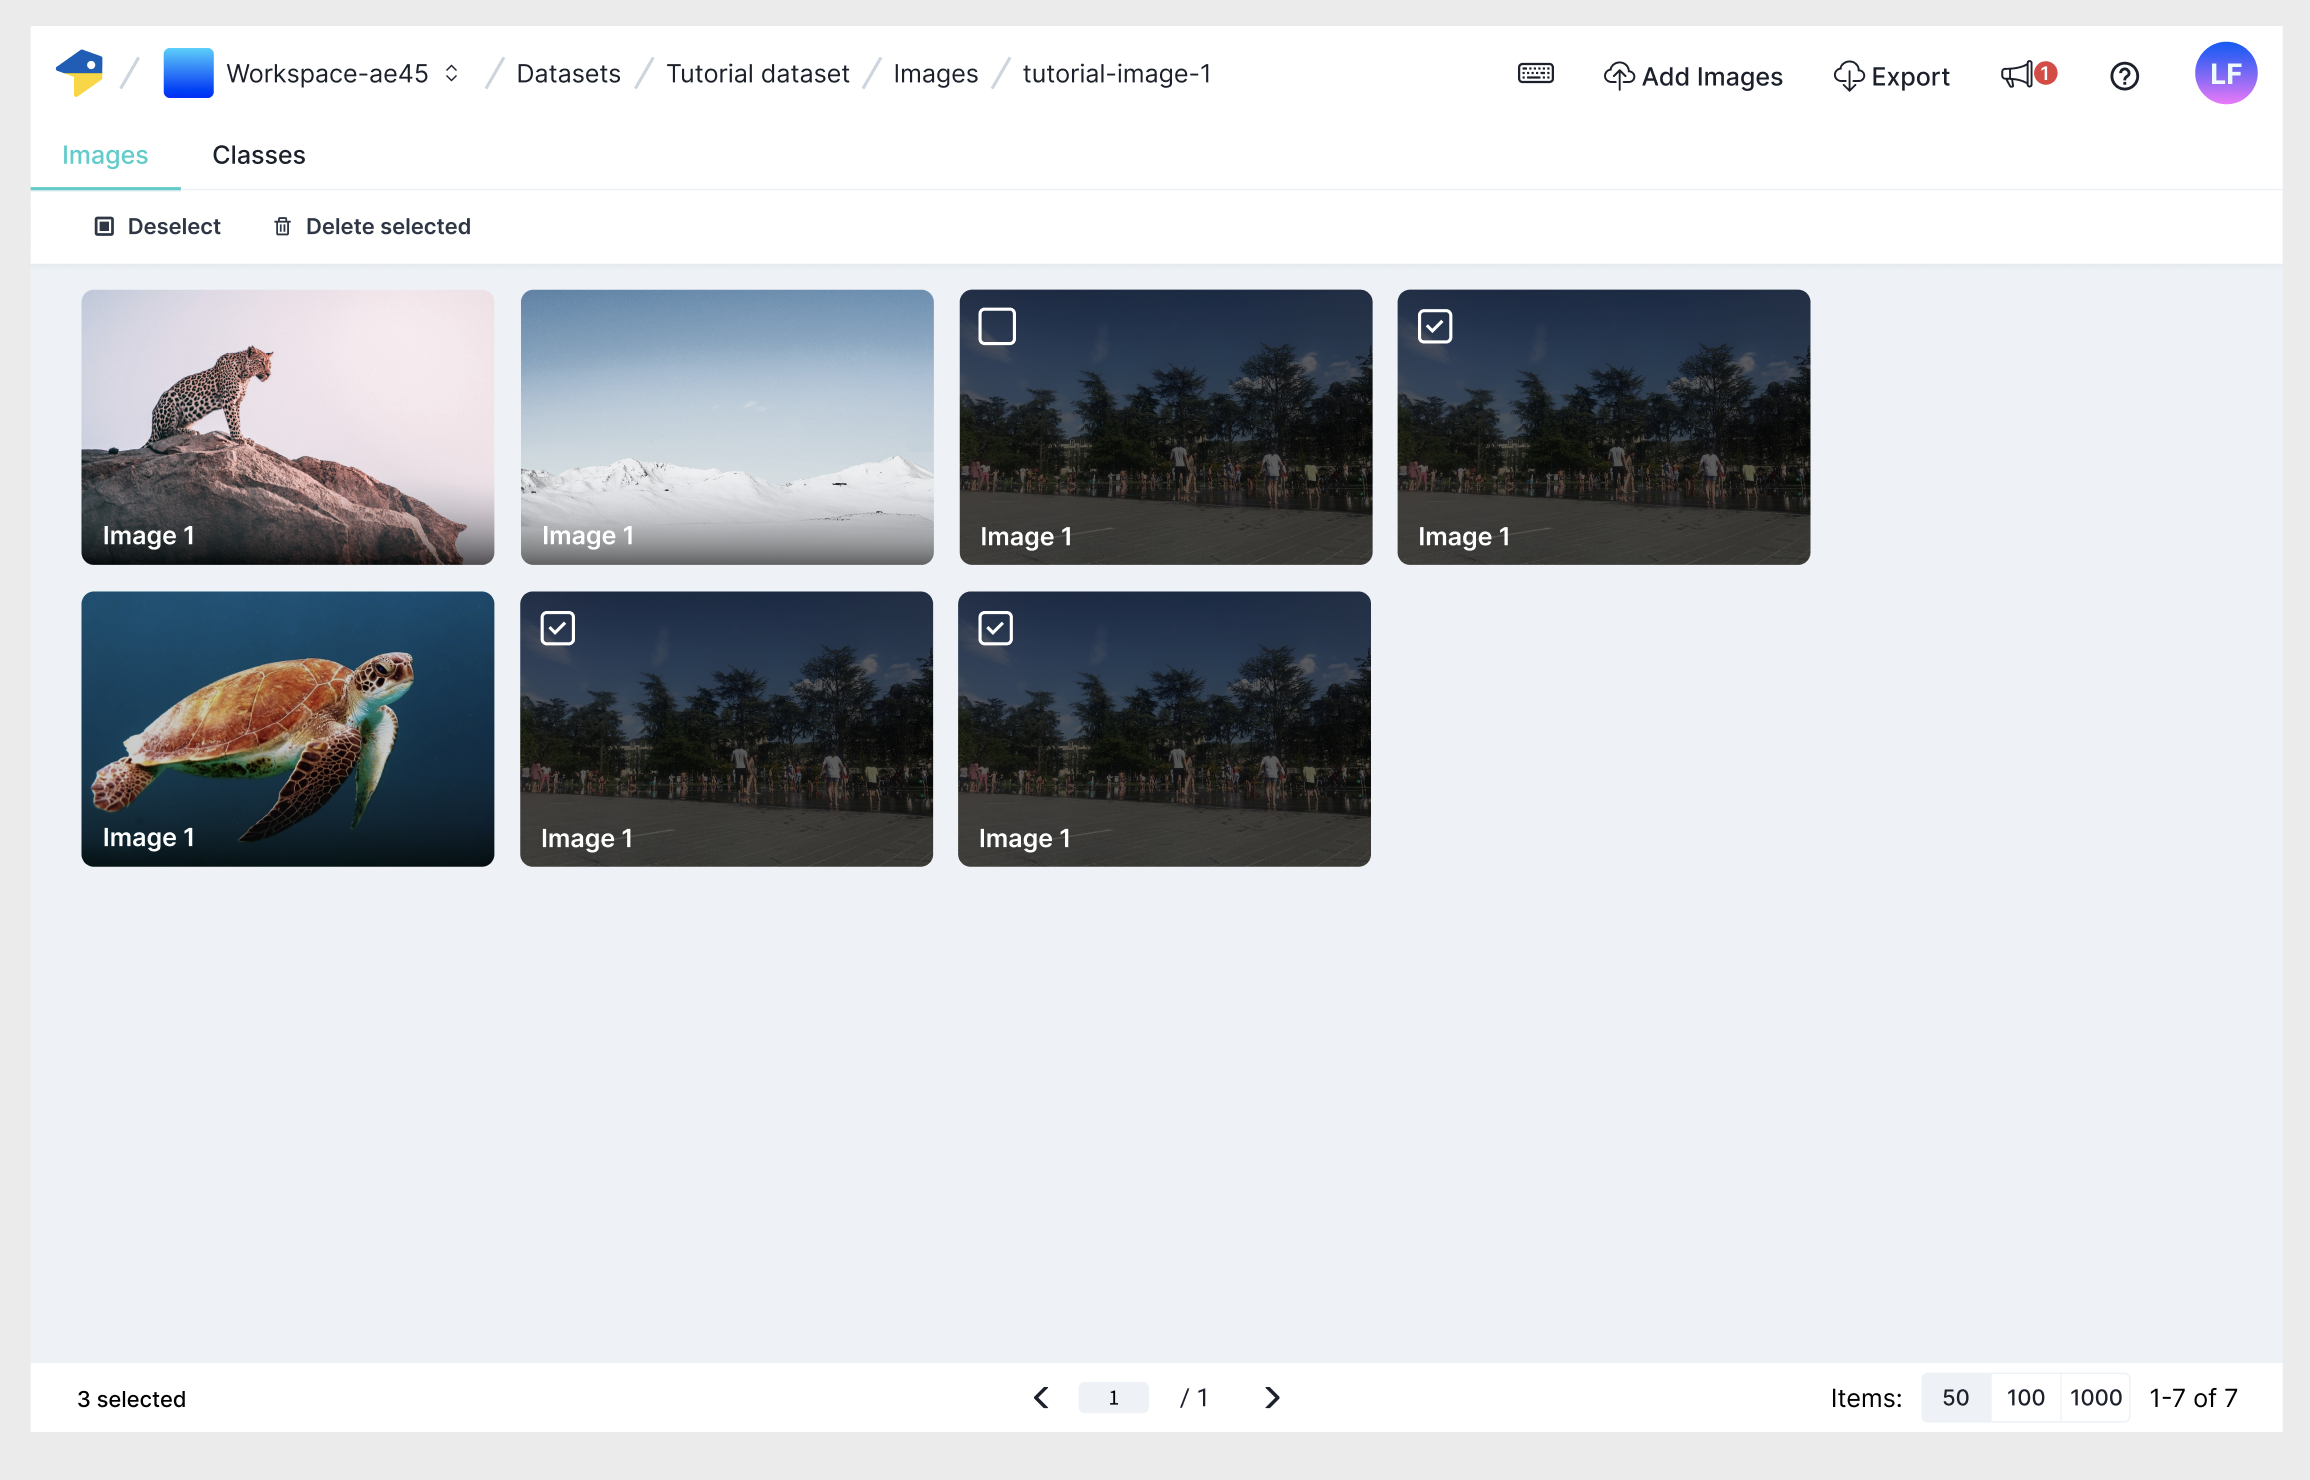Open the LF user avatar menu
Image resolution: width=2310 pixels, height=1480 pixels.
point(2225,73)
